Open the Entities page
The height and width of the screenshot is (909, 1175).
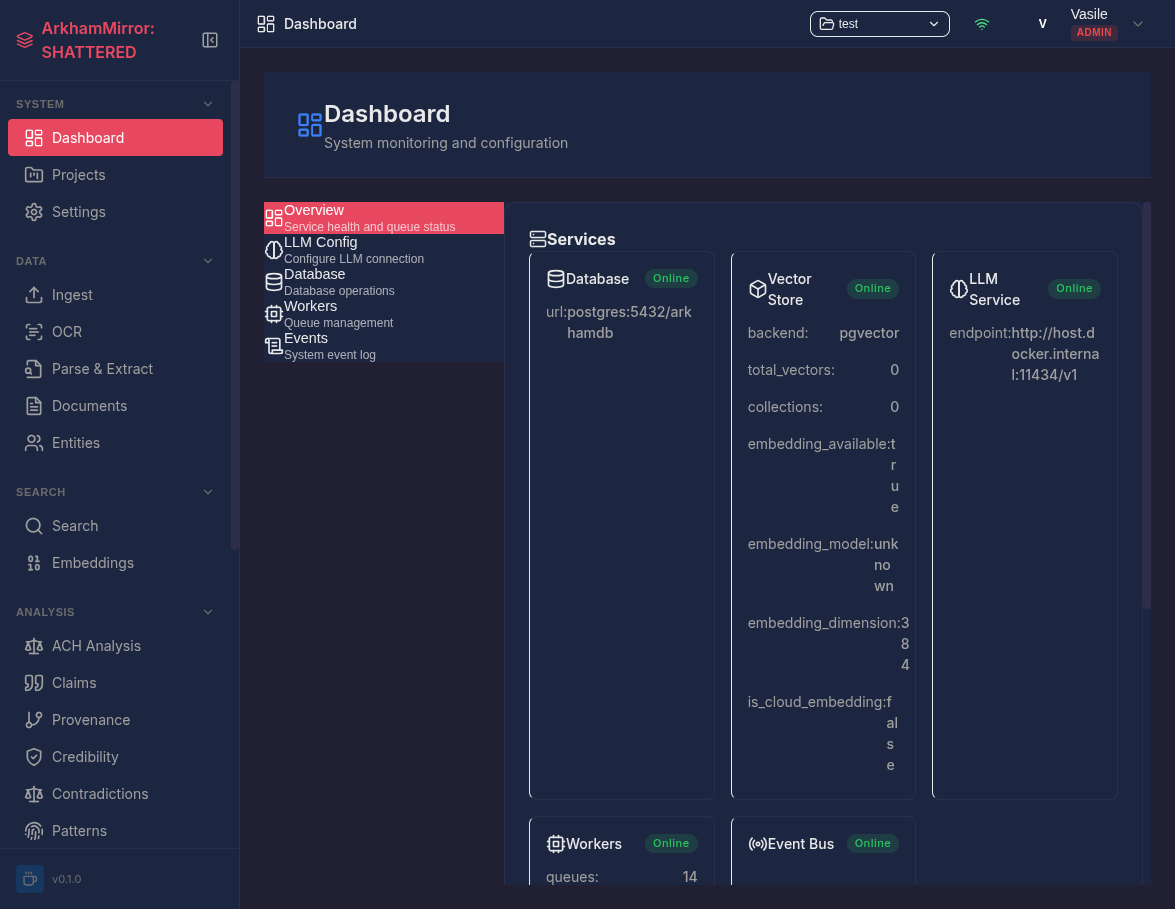pos(115,443)
